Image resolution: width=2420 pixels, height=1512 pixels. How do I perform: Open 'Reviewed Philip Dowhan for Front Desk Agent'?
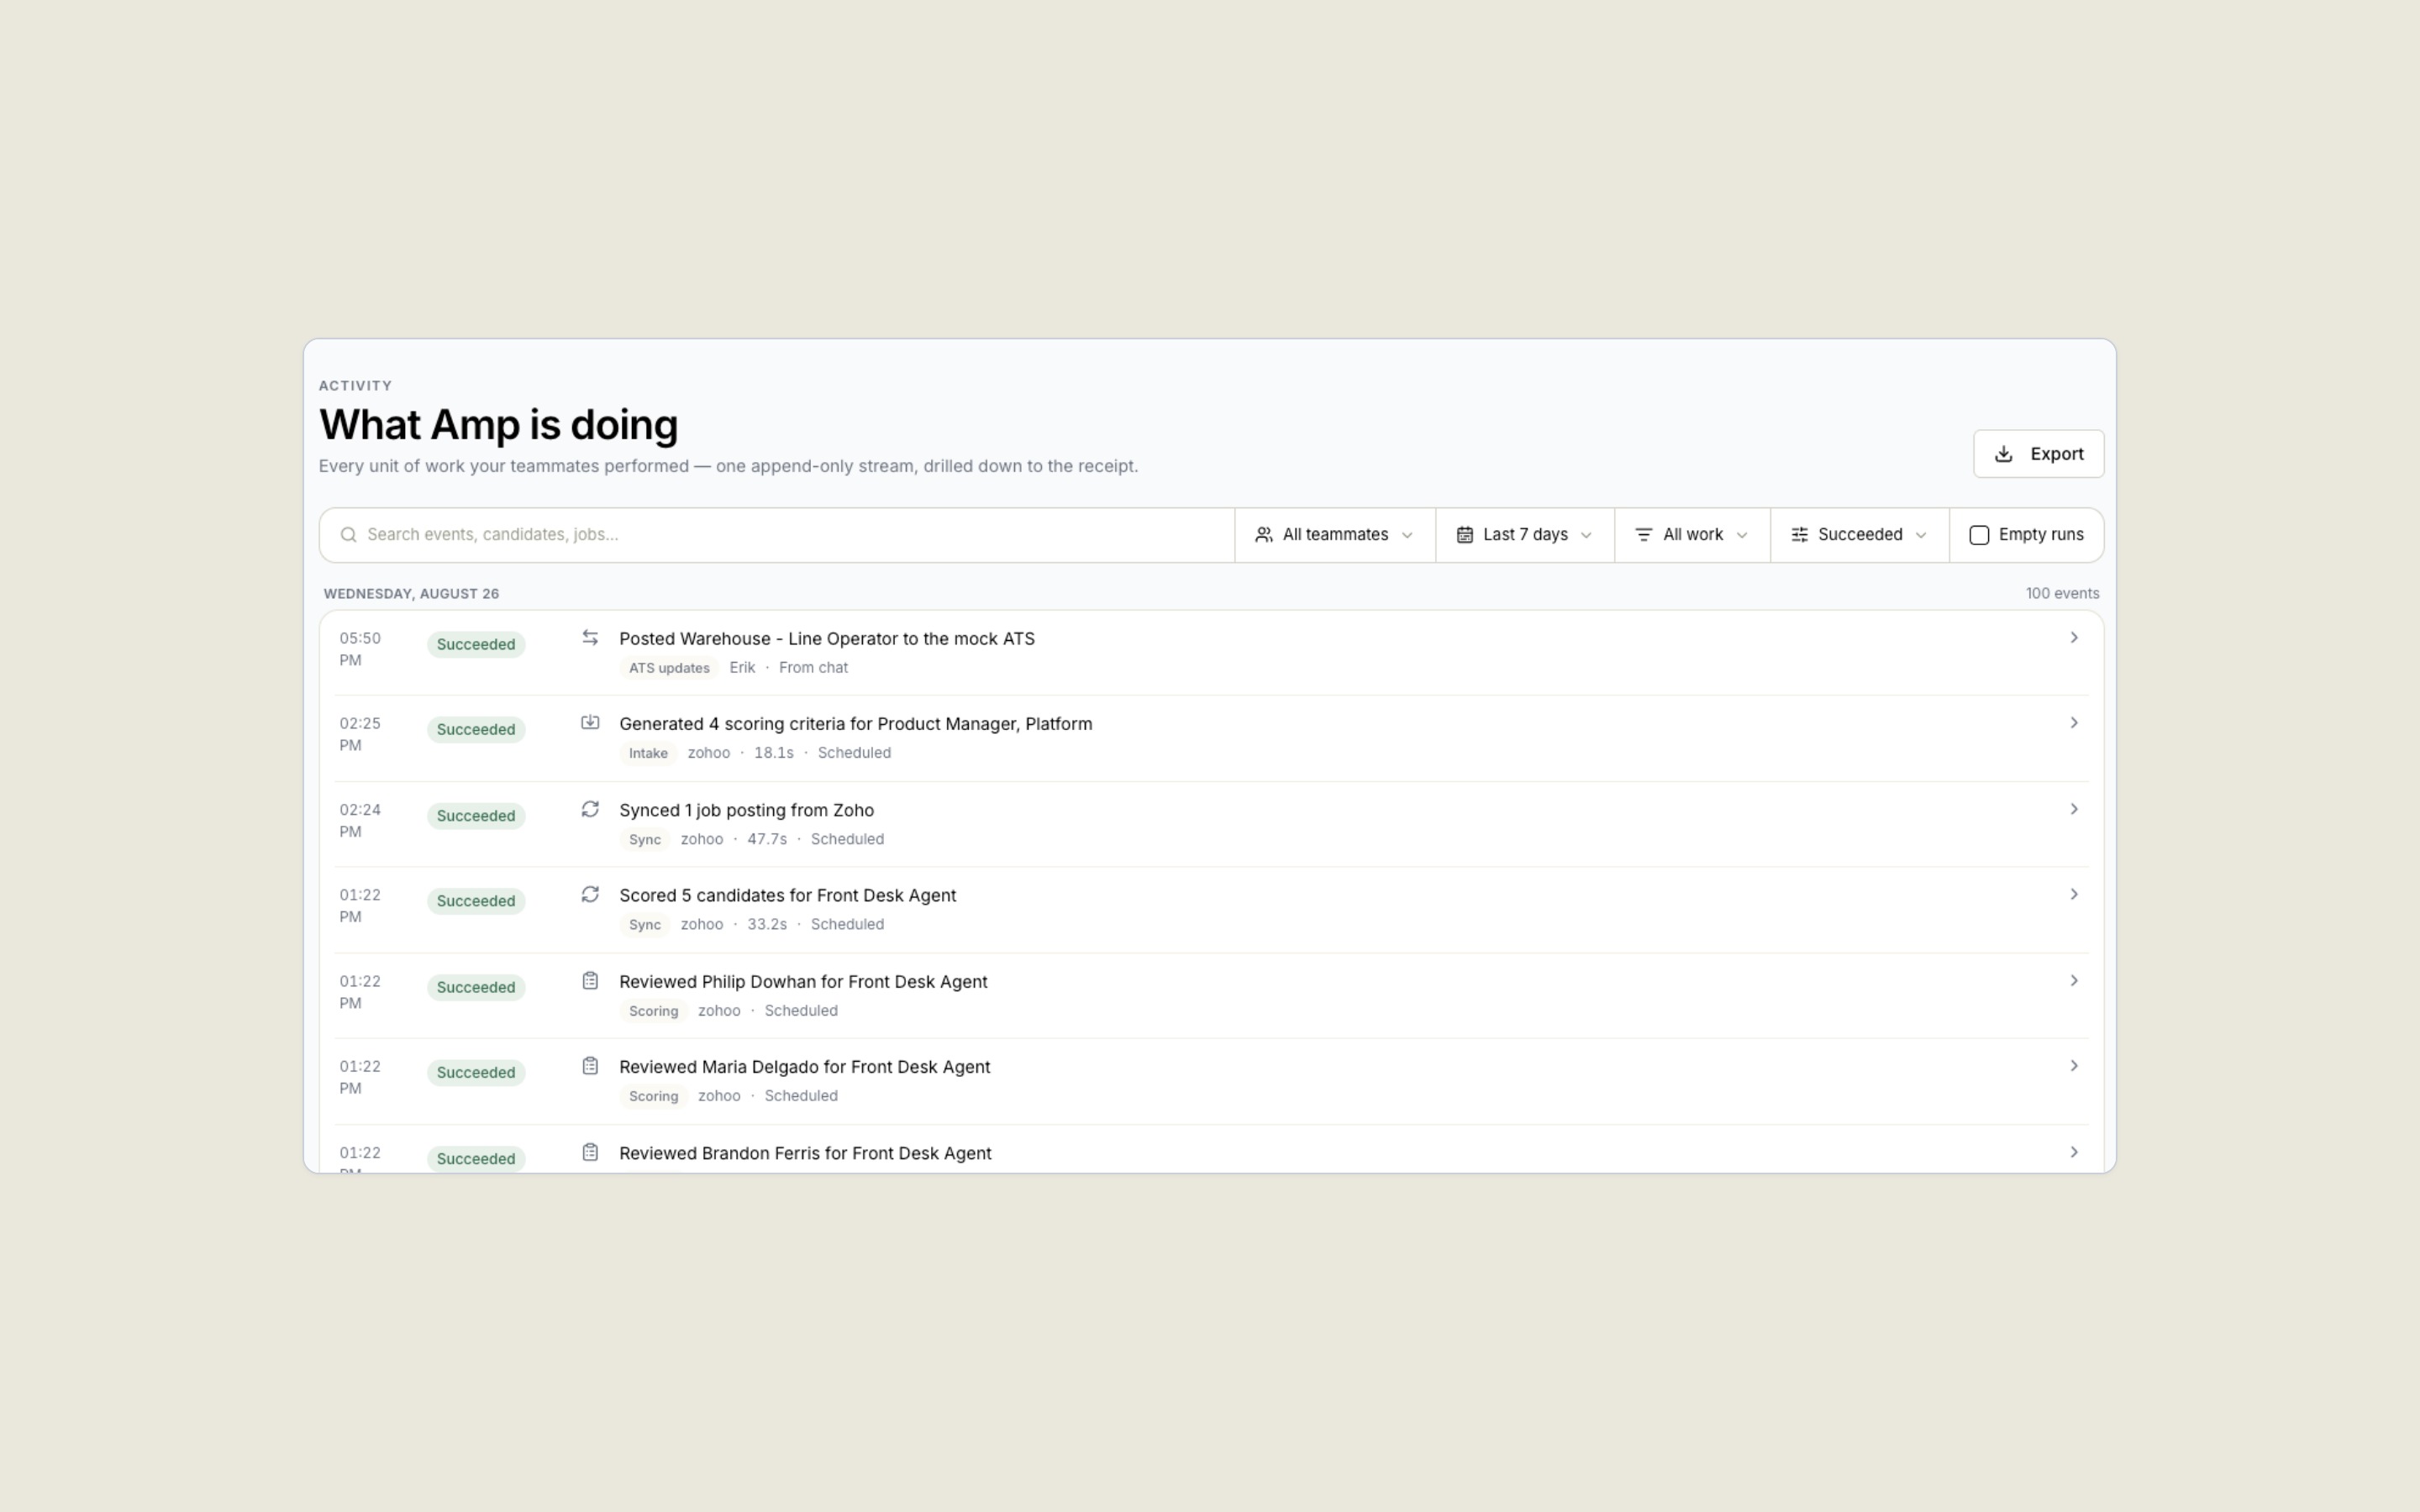[803, 981]
